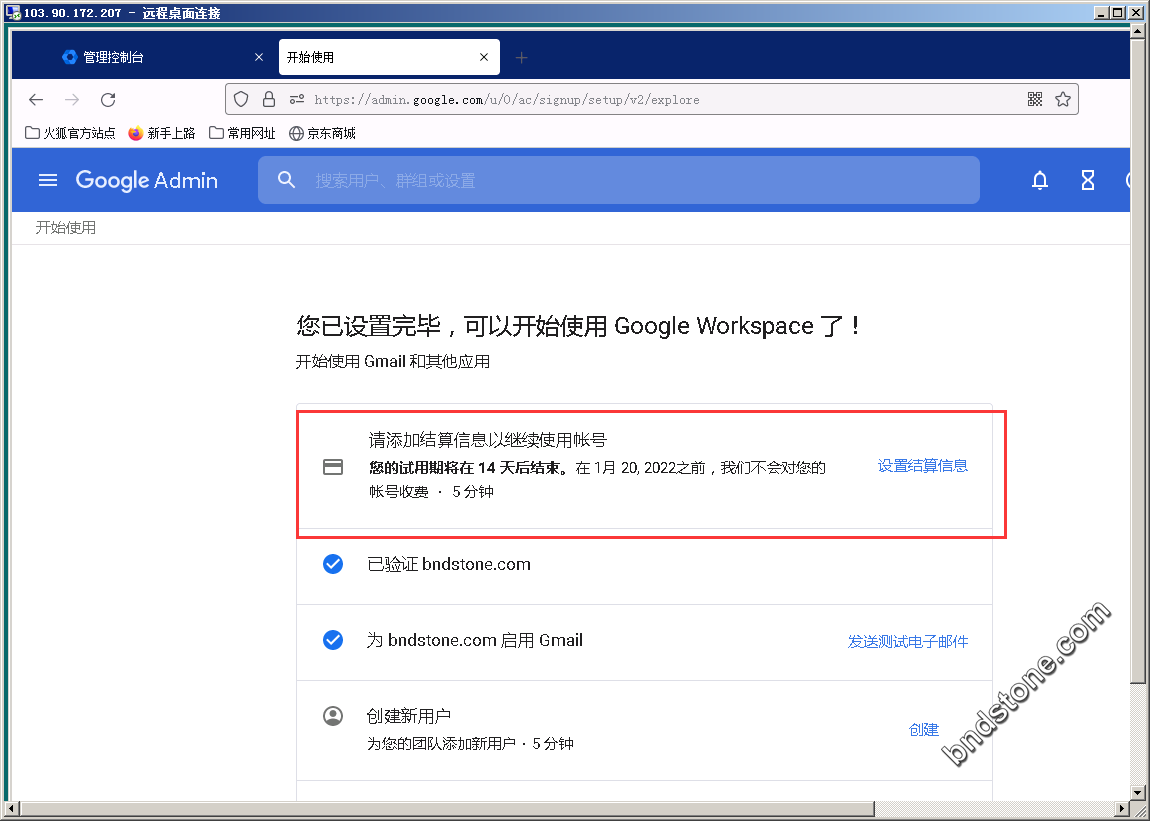Click the checkmark beside 已验证 bndstone.com
This screenshot has width=1150, height=821.
333,564
